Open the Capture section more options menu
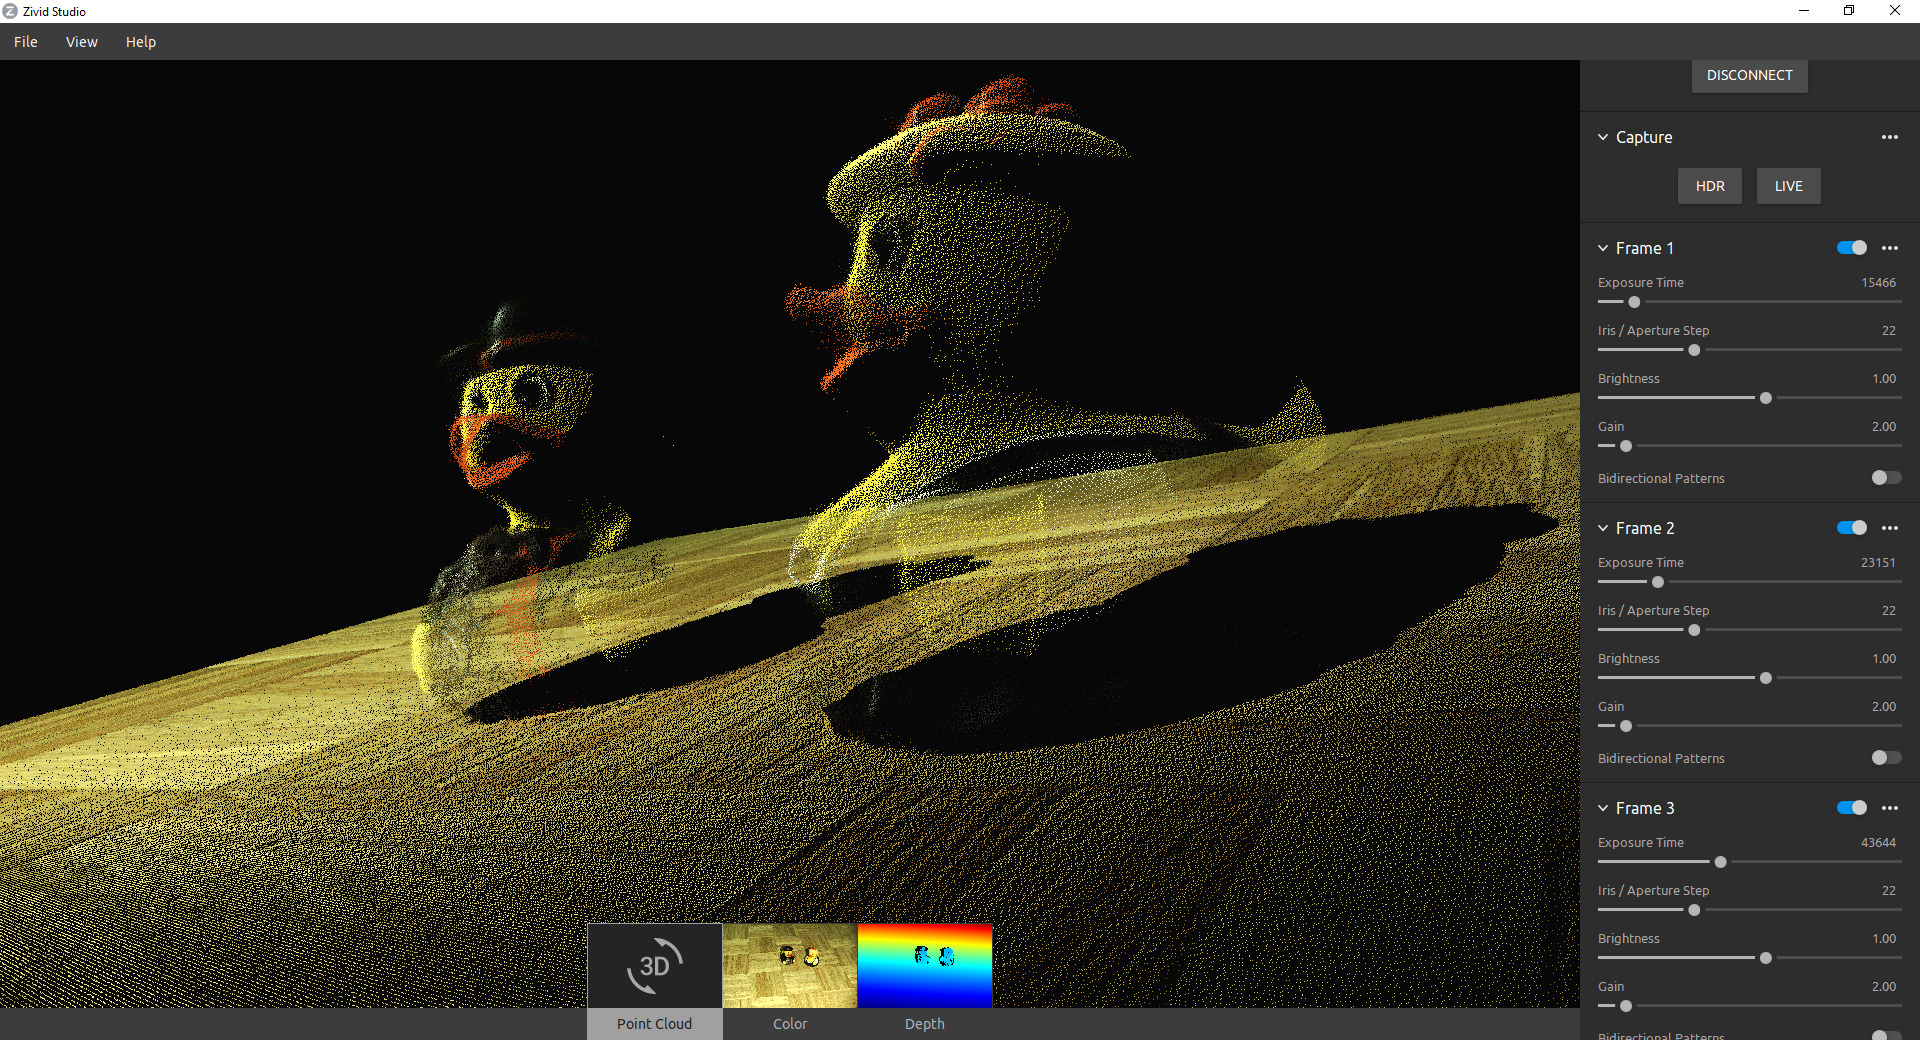The image size is (1920, 1040). (x=1889, y=137)
